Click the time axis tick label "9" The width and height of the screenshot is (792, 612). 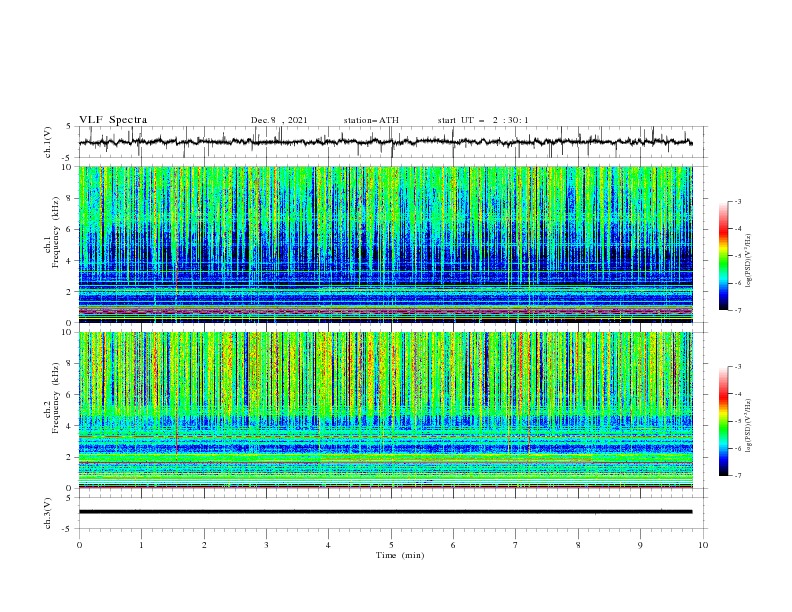click(x=640, y=545)
